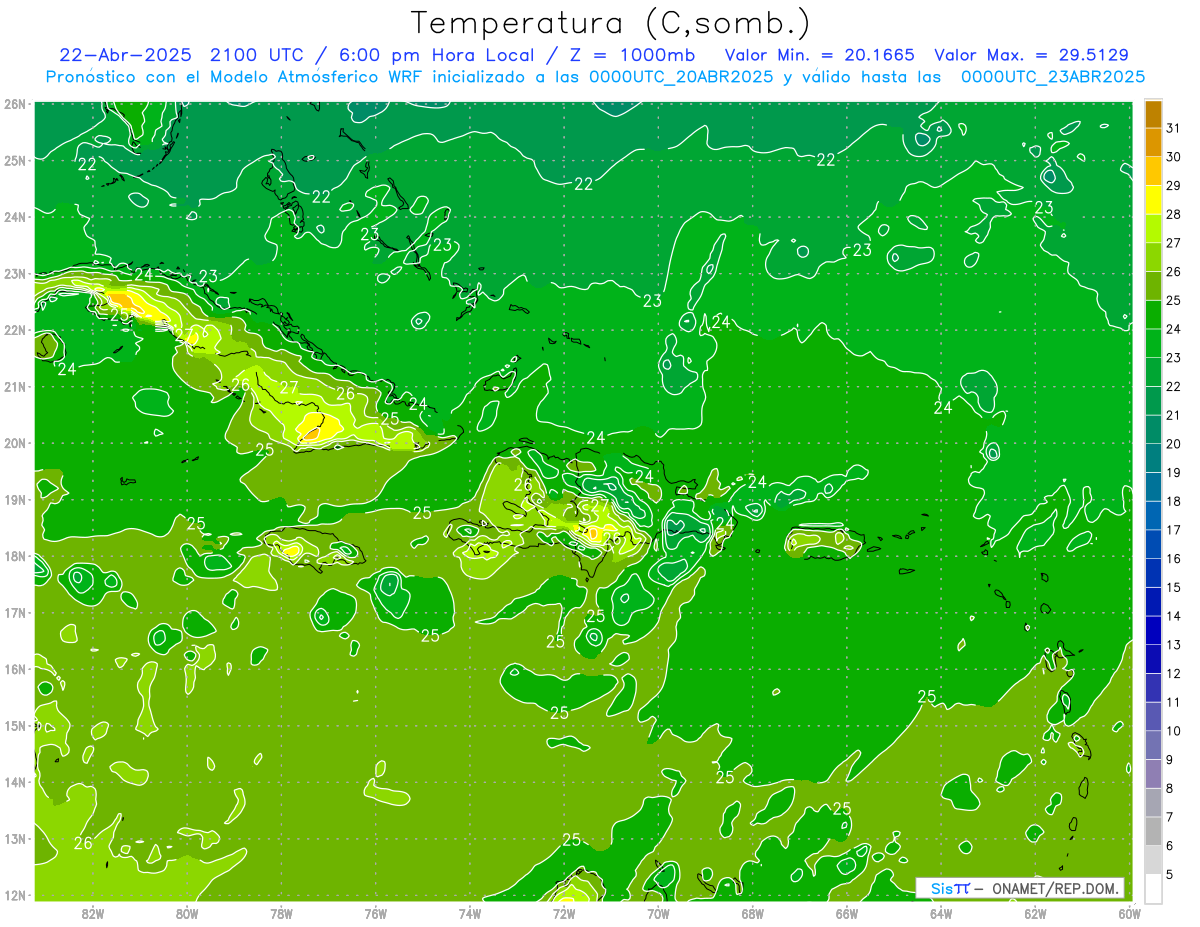
Task: Click the 24N latitude axis label
Action: 15,217
